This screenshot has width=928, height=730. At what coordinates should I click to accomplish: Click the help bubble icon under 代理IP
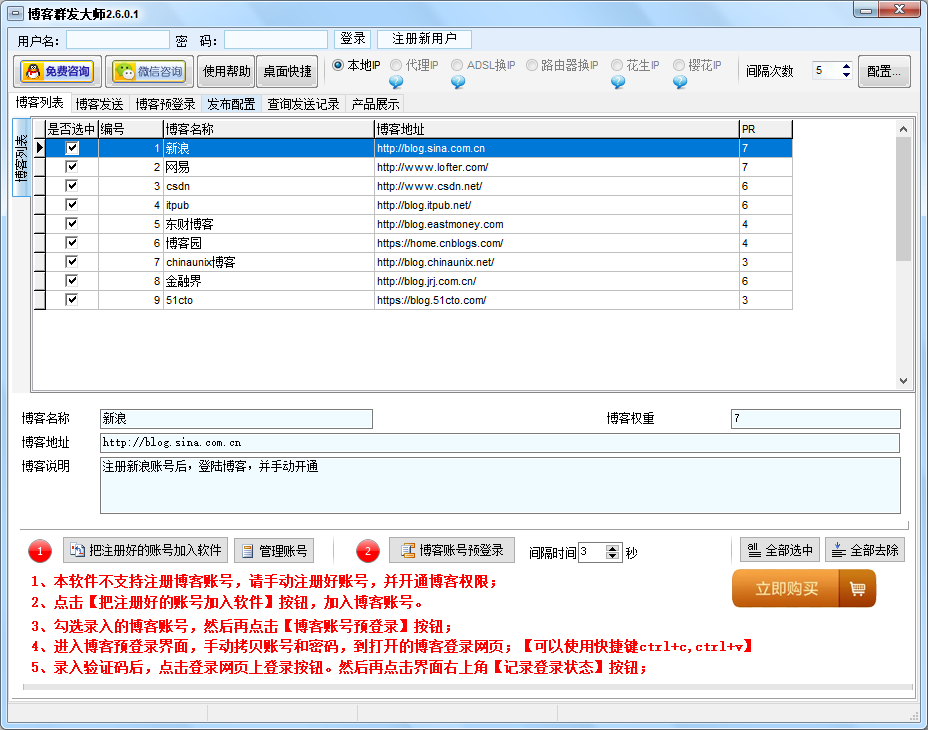[396, 83]
